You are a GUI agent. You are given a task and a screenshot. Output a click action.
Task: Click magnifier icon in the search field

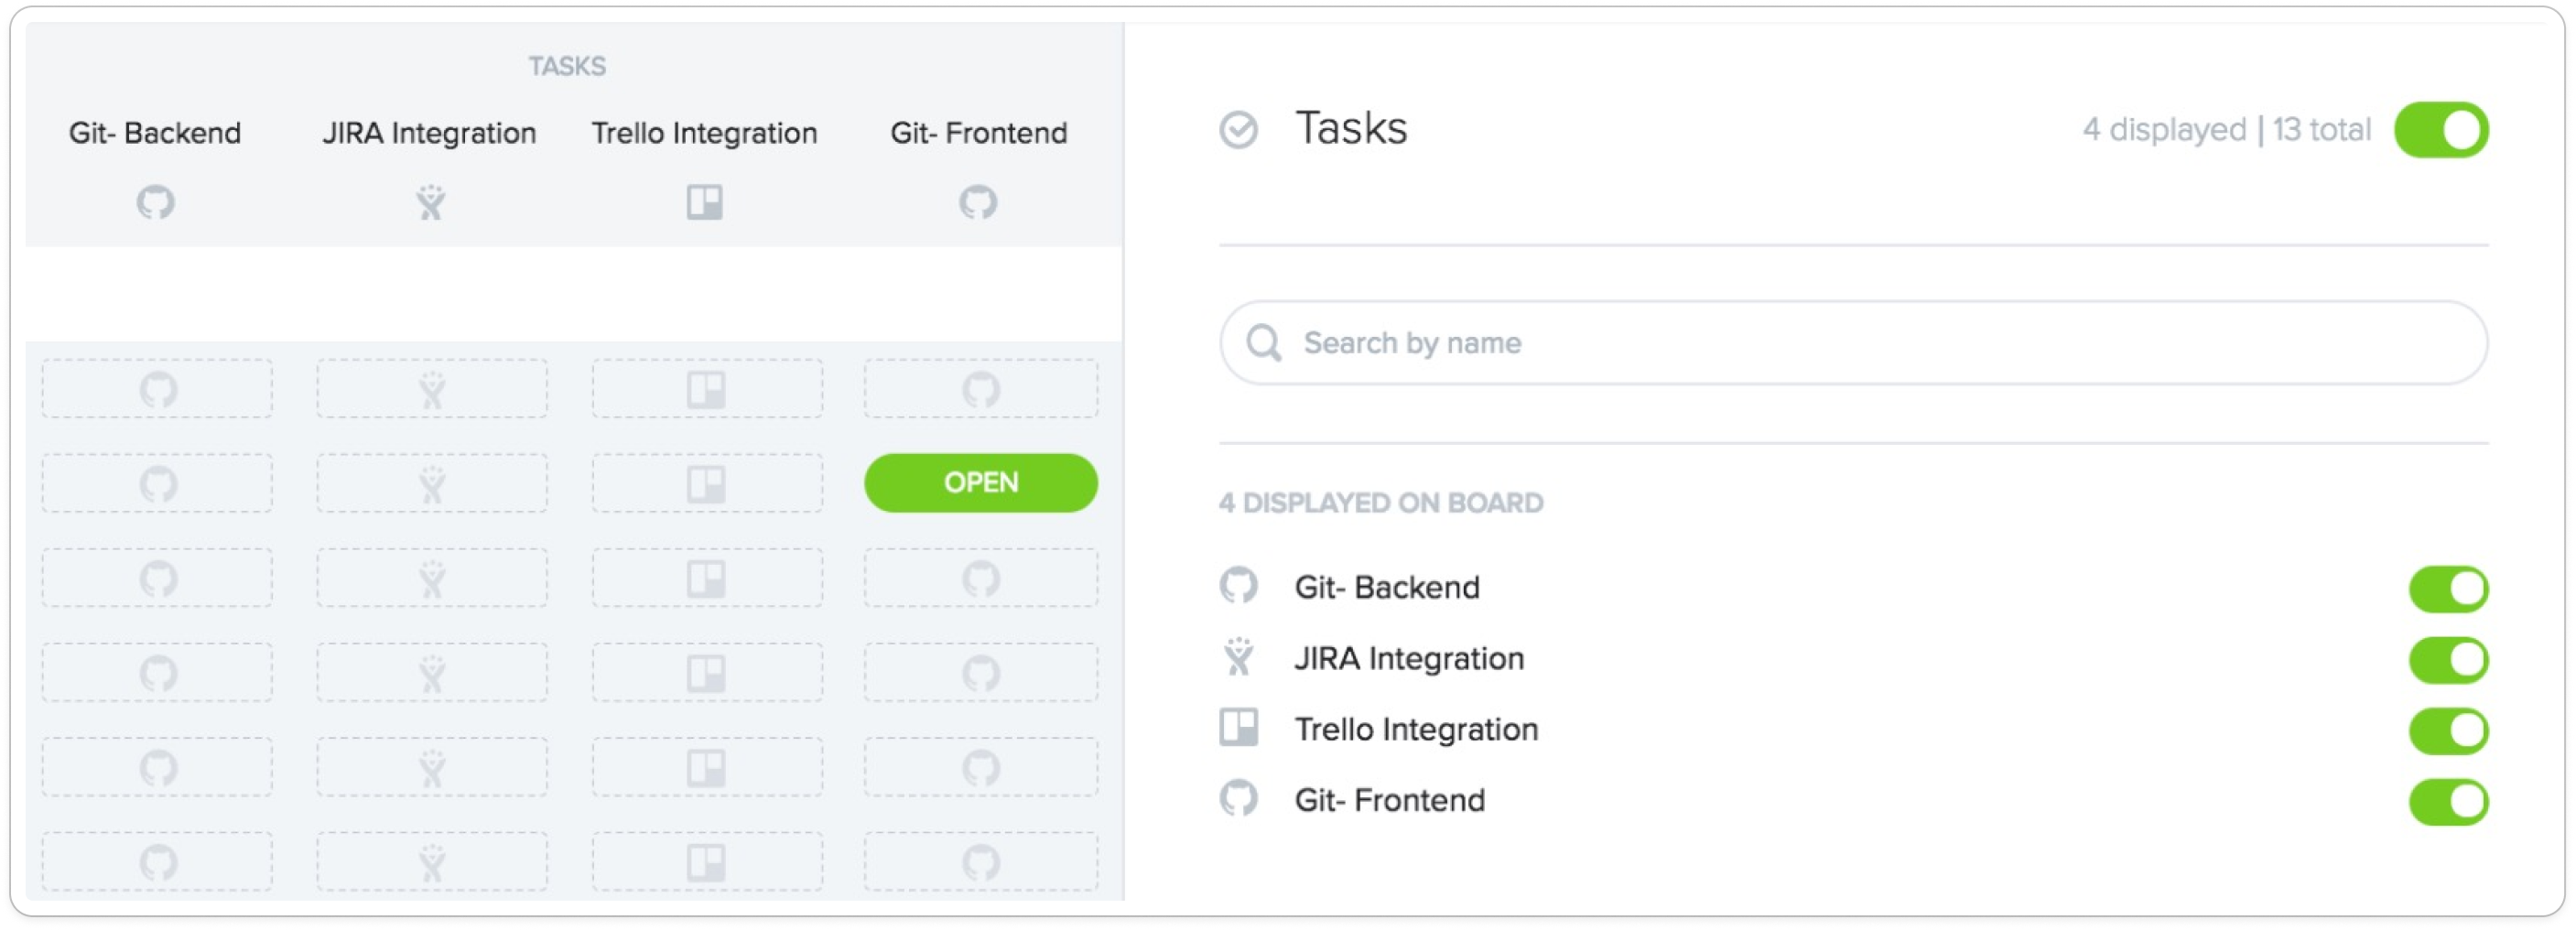click(x=1264, y=343)
